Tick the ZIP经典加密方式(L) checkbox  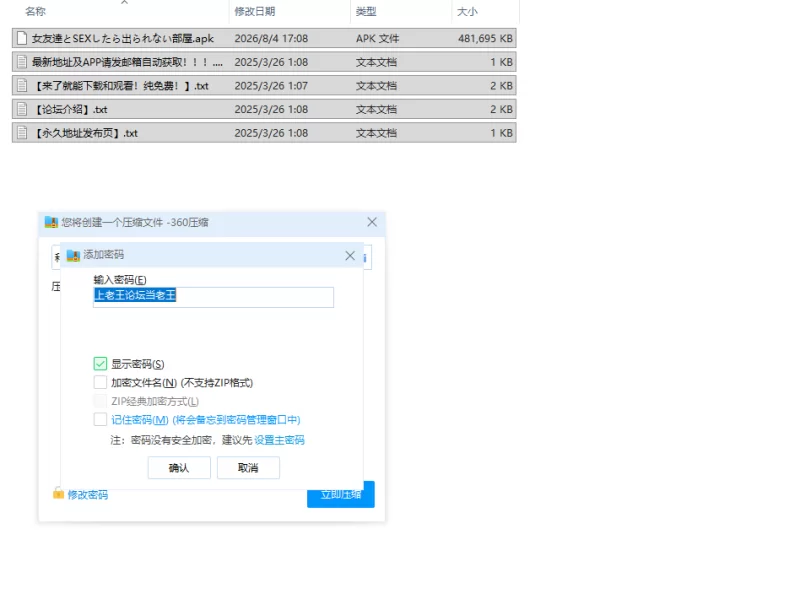click(100, 401)
